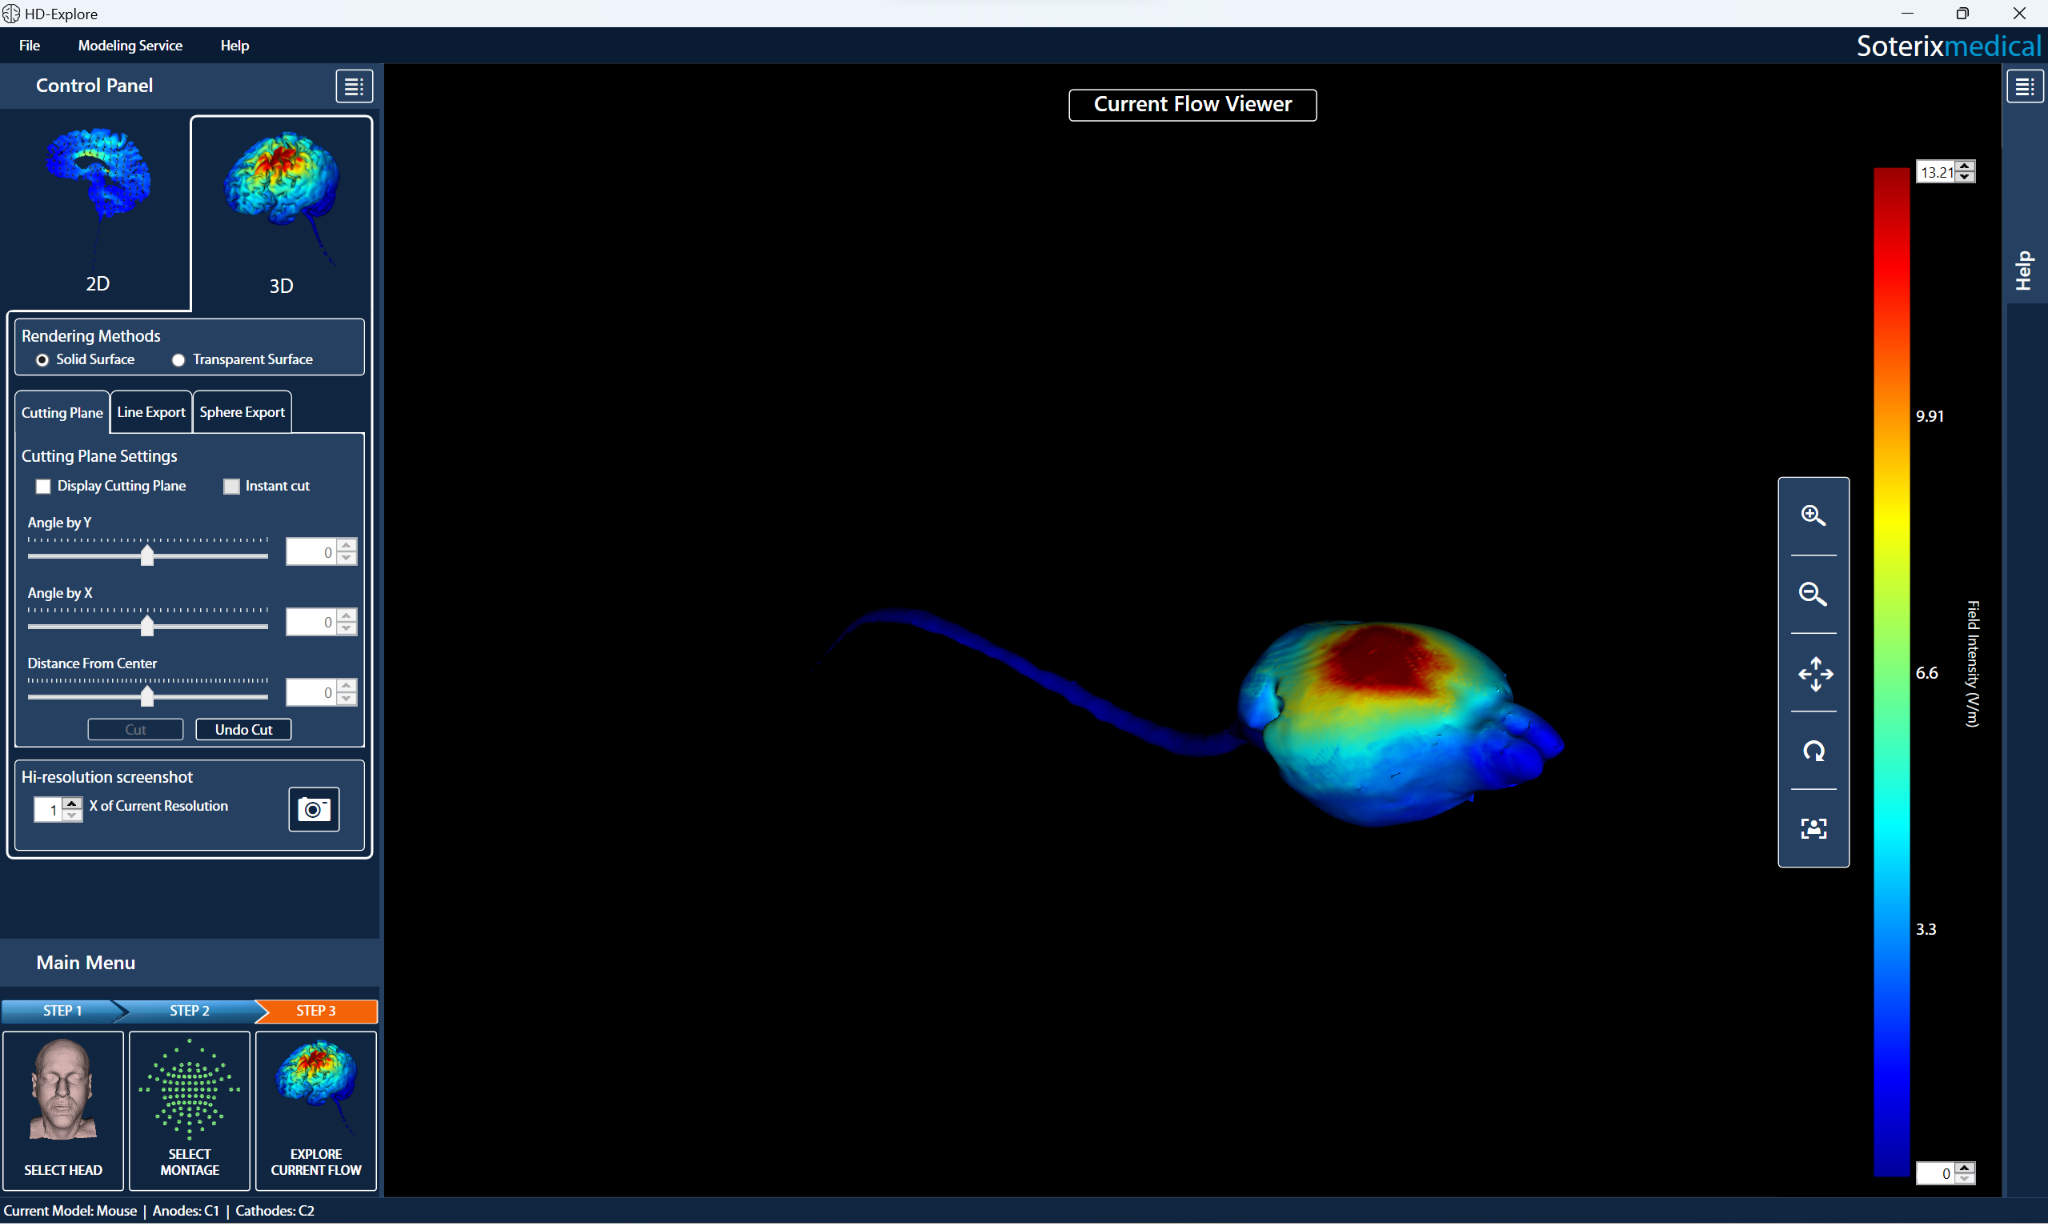Take hi-resolution screenshot with camera icon
The width and height of the screenshot is (2048, 1224).
[x=314, y=809]
